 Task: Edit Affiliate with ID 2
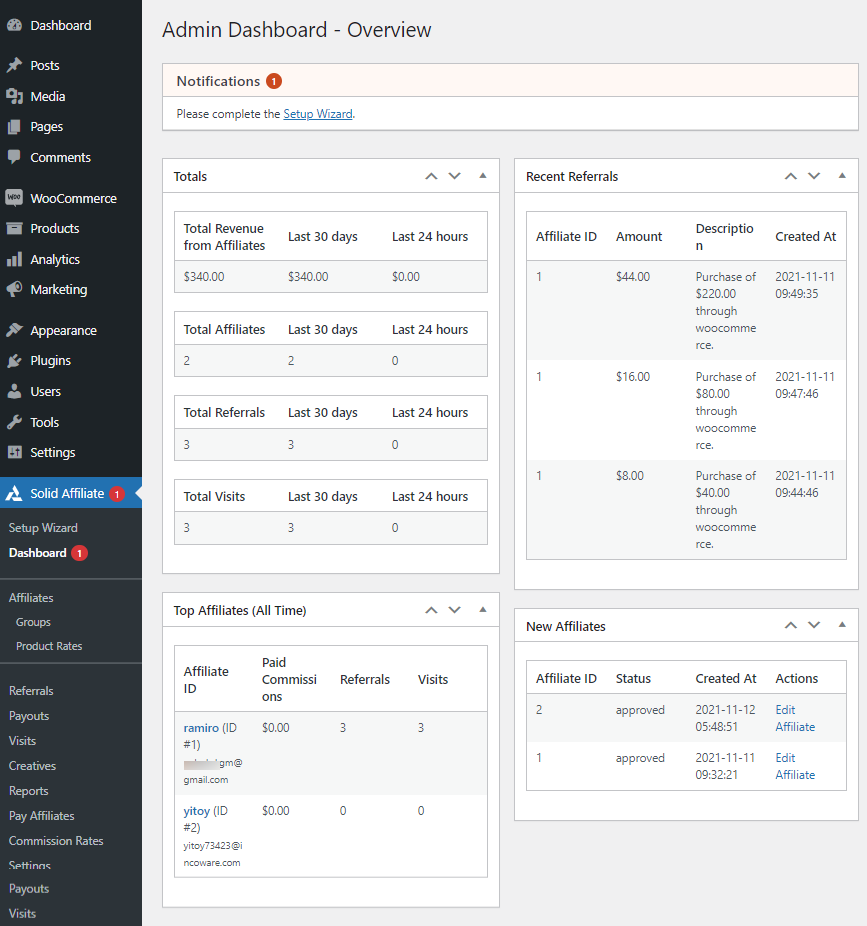point(794,718)
